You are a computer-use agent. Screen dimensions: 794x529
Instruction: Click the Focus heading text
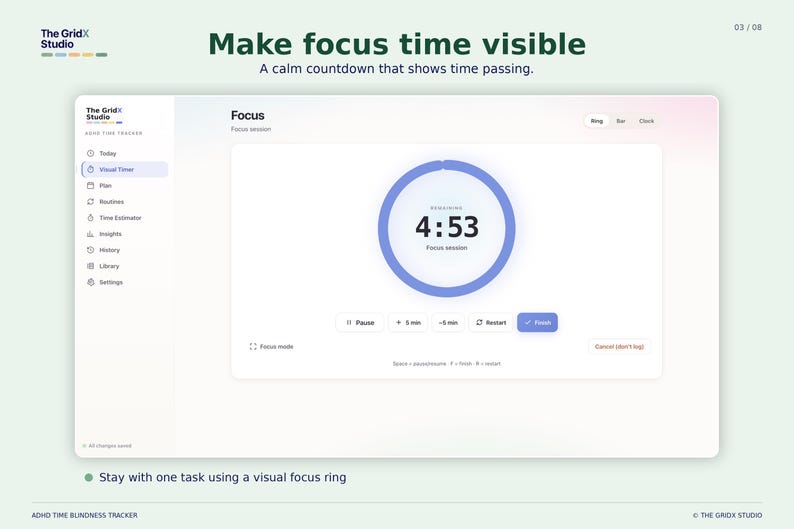(x=248, y=115)
